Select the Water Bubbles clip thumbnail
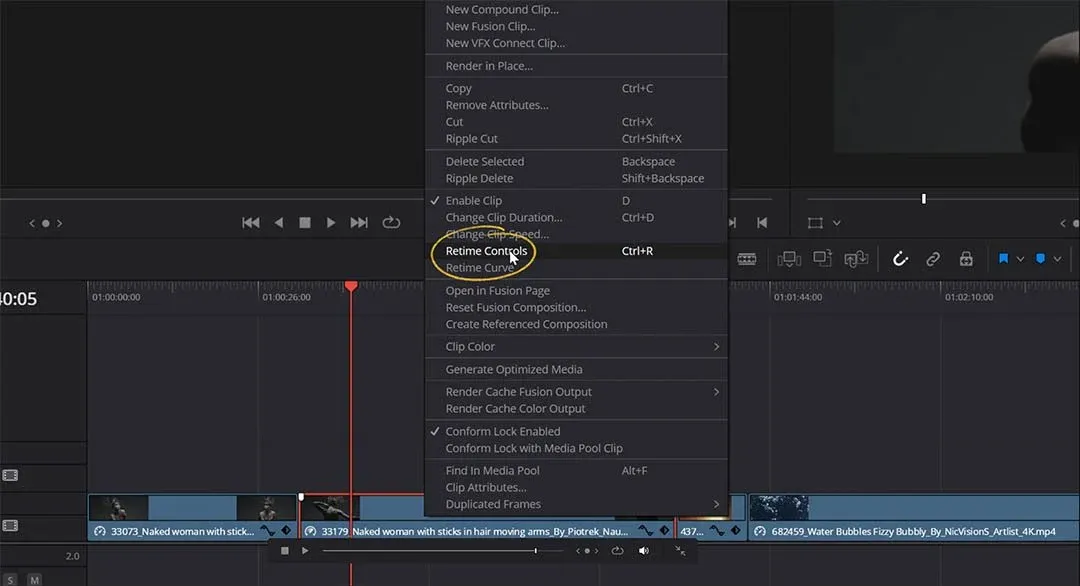 tap(779, 507)
